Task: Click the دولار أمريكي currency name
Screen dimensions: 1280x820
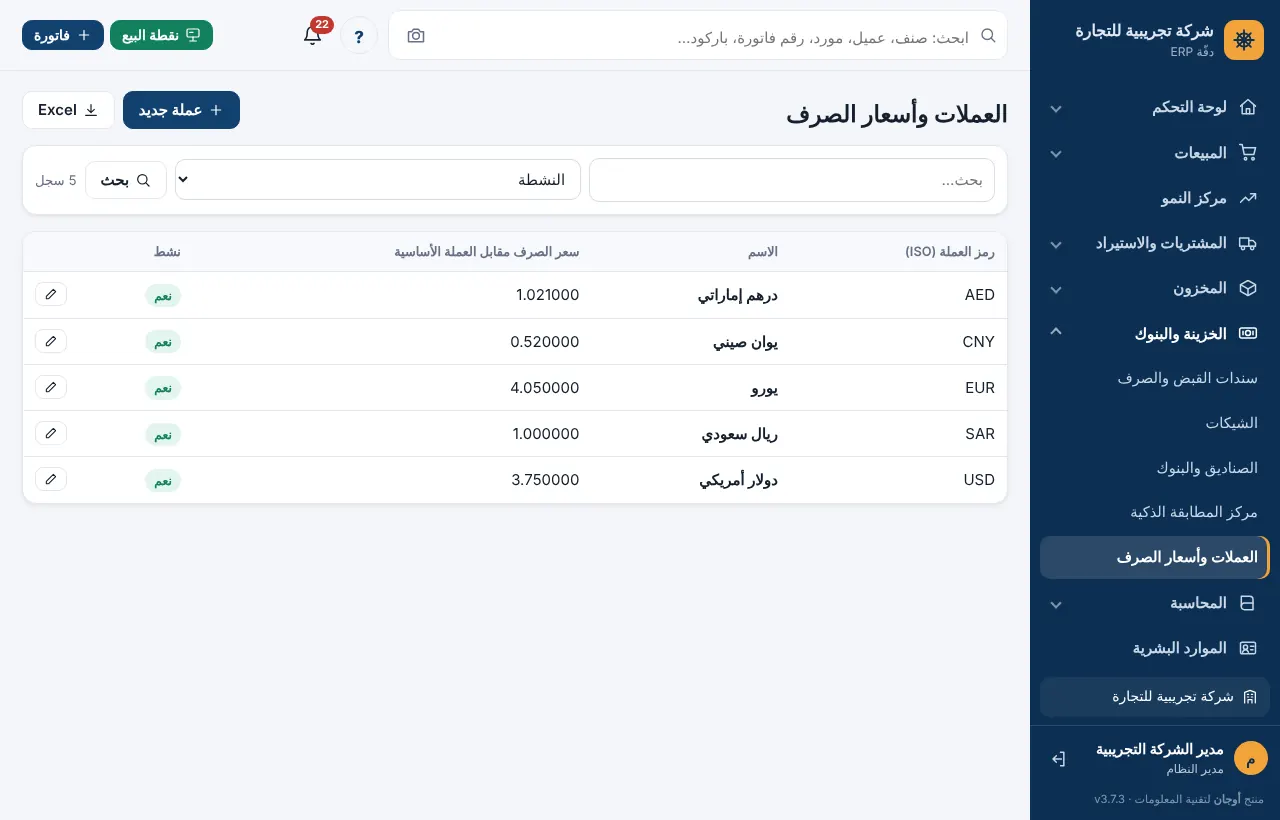Action: pos(738,480)
